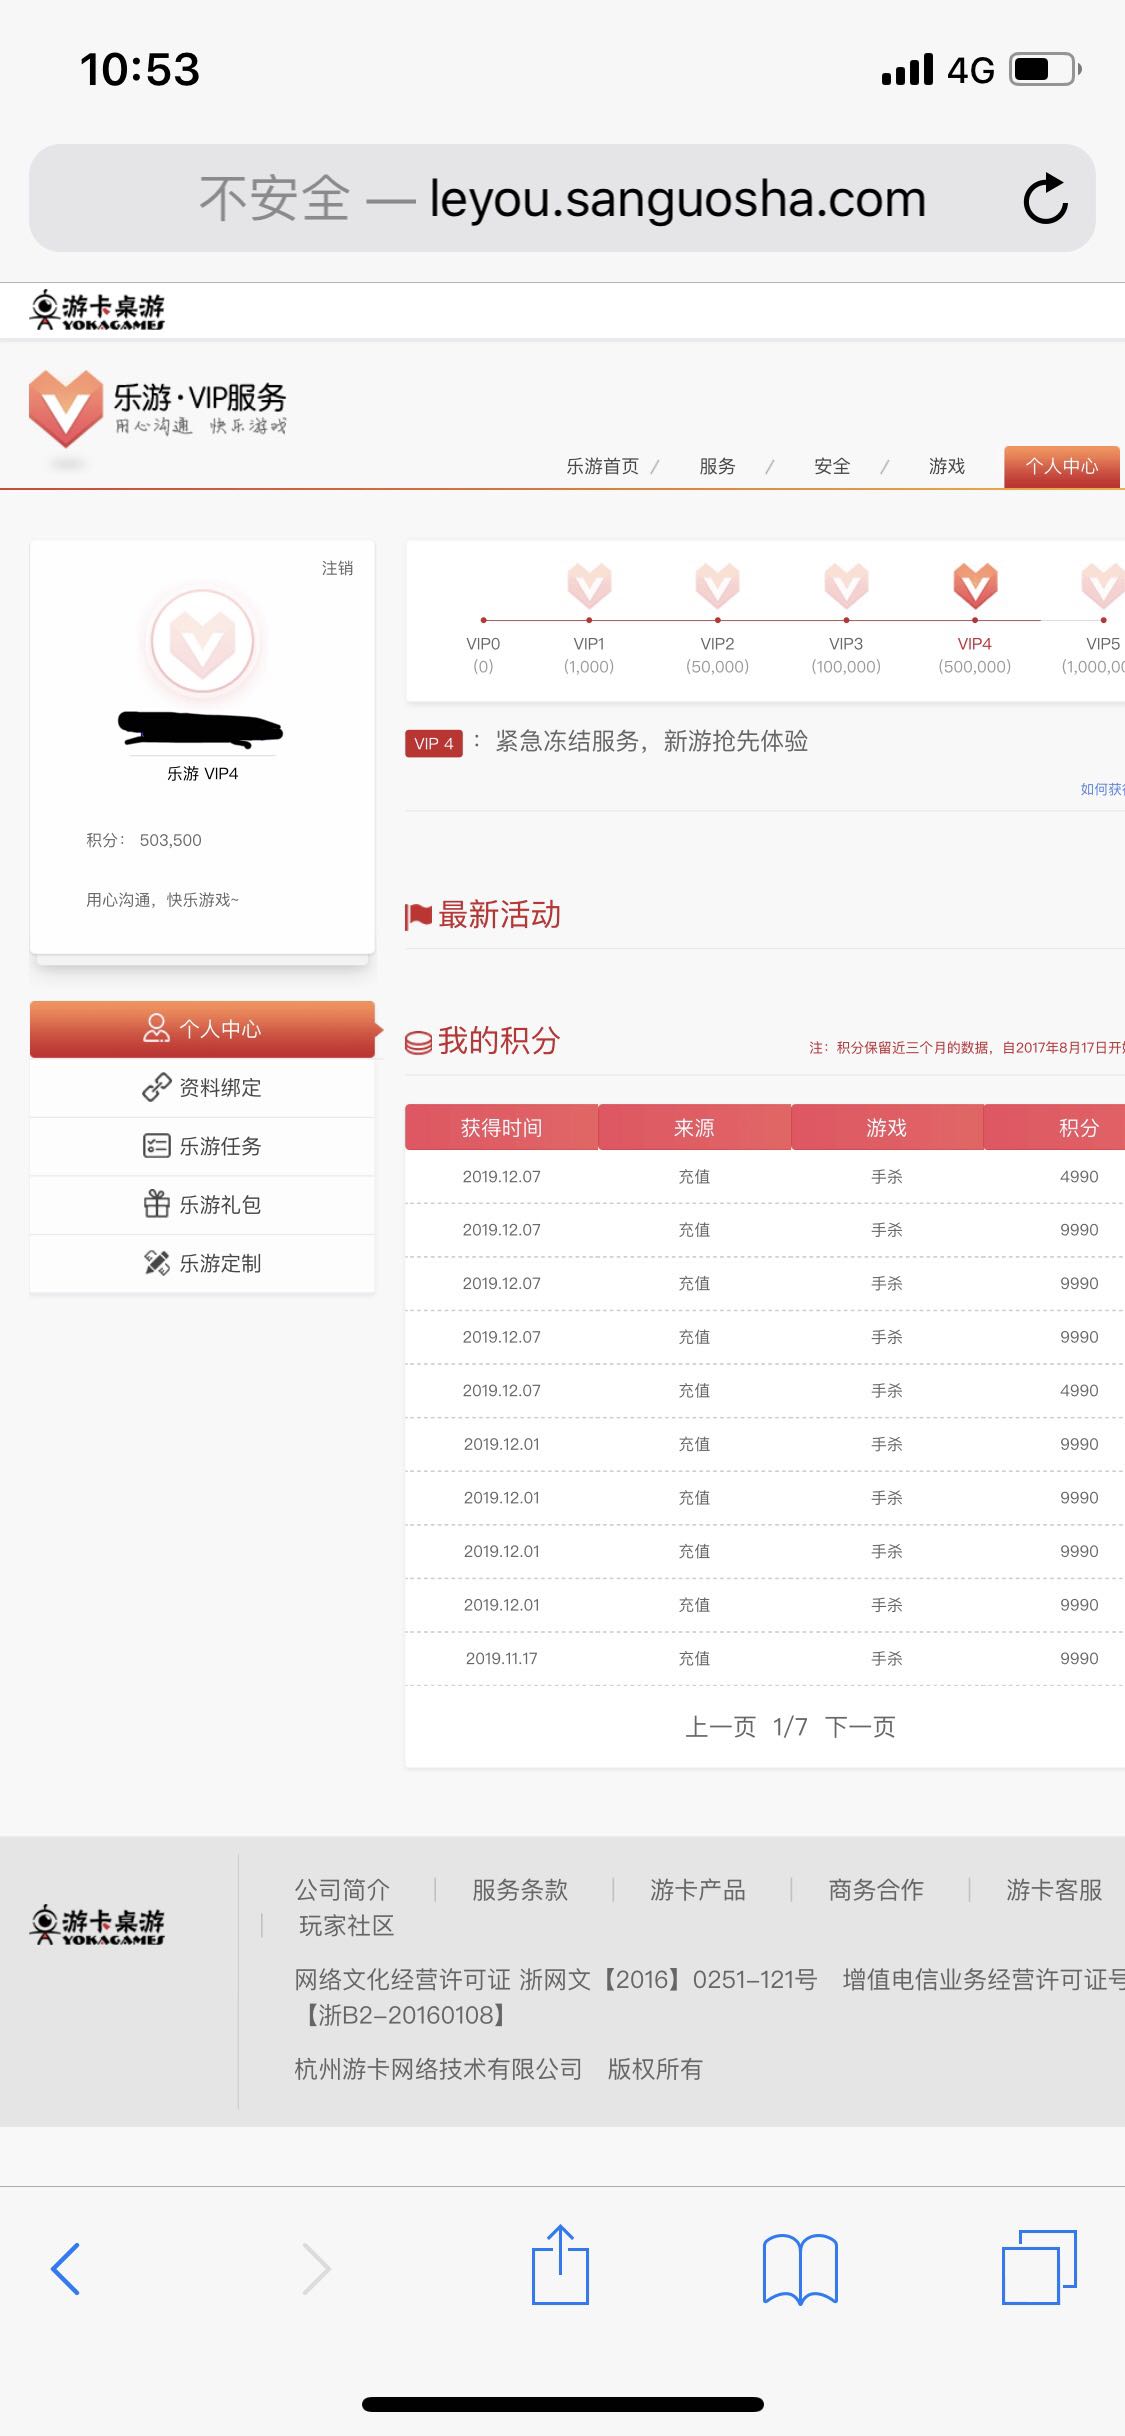
Task: Click the 游戏 column header
Action: (887, 1128)
